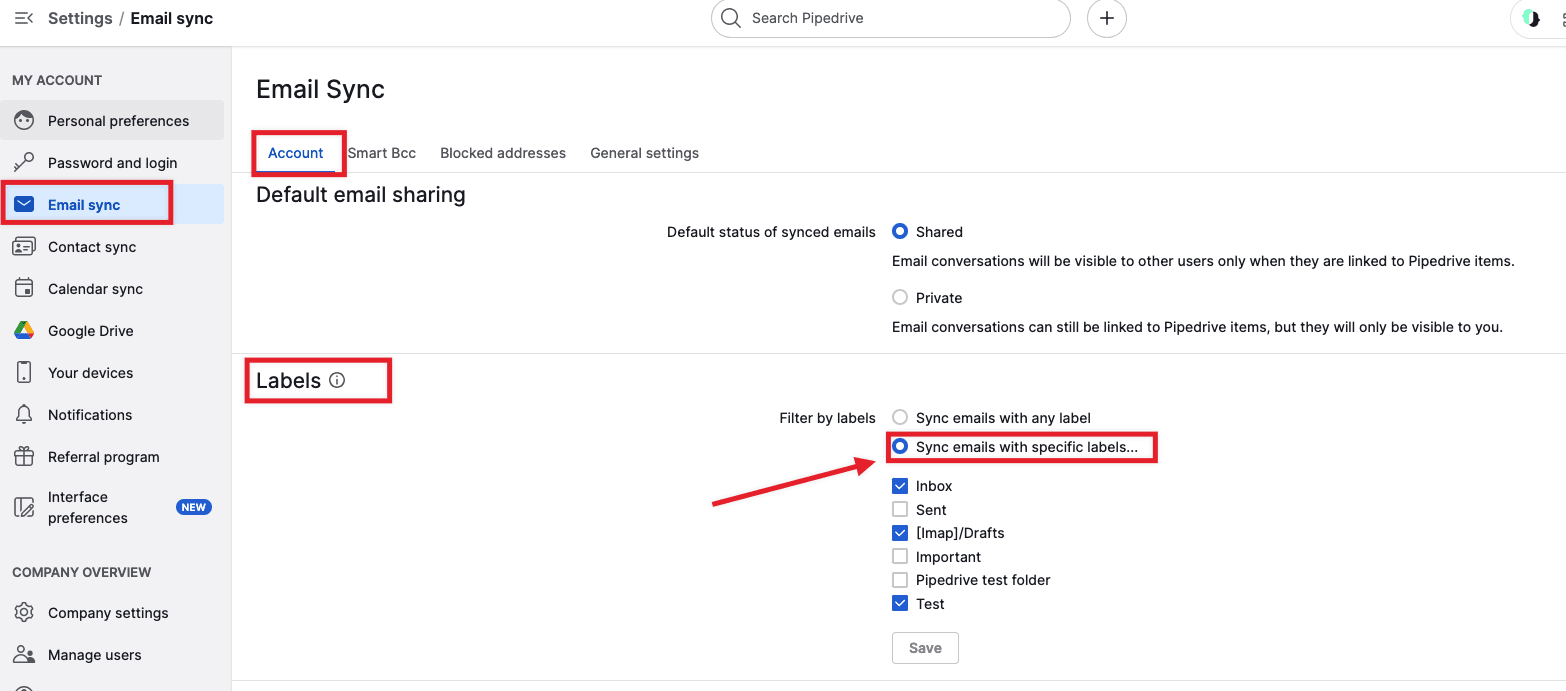Click the Save button

(x=925, y=648)
